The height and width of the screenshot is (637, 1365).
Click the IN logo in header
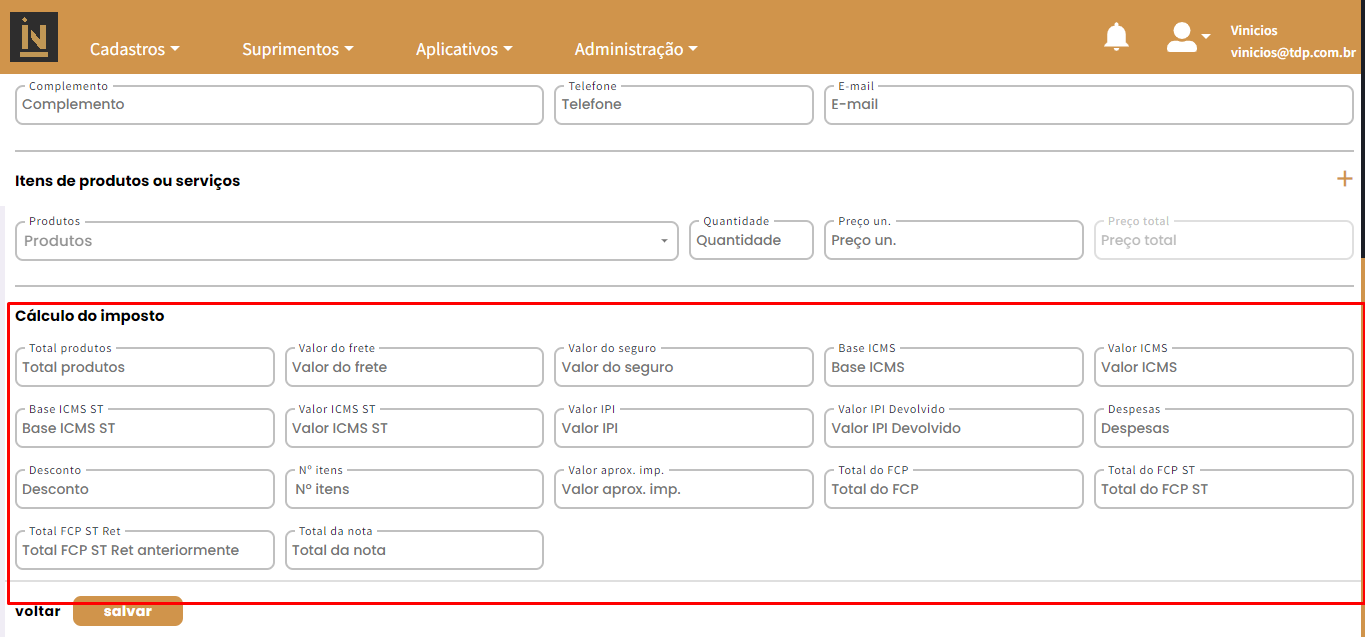(34, 37)
